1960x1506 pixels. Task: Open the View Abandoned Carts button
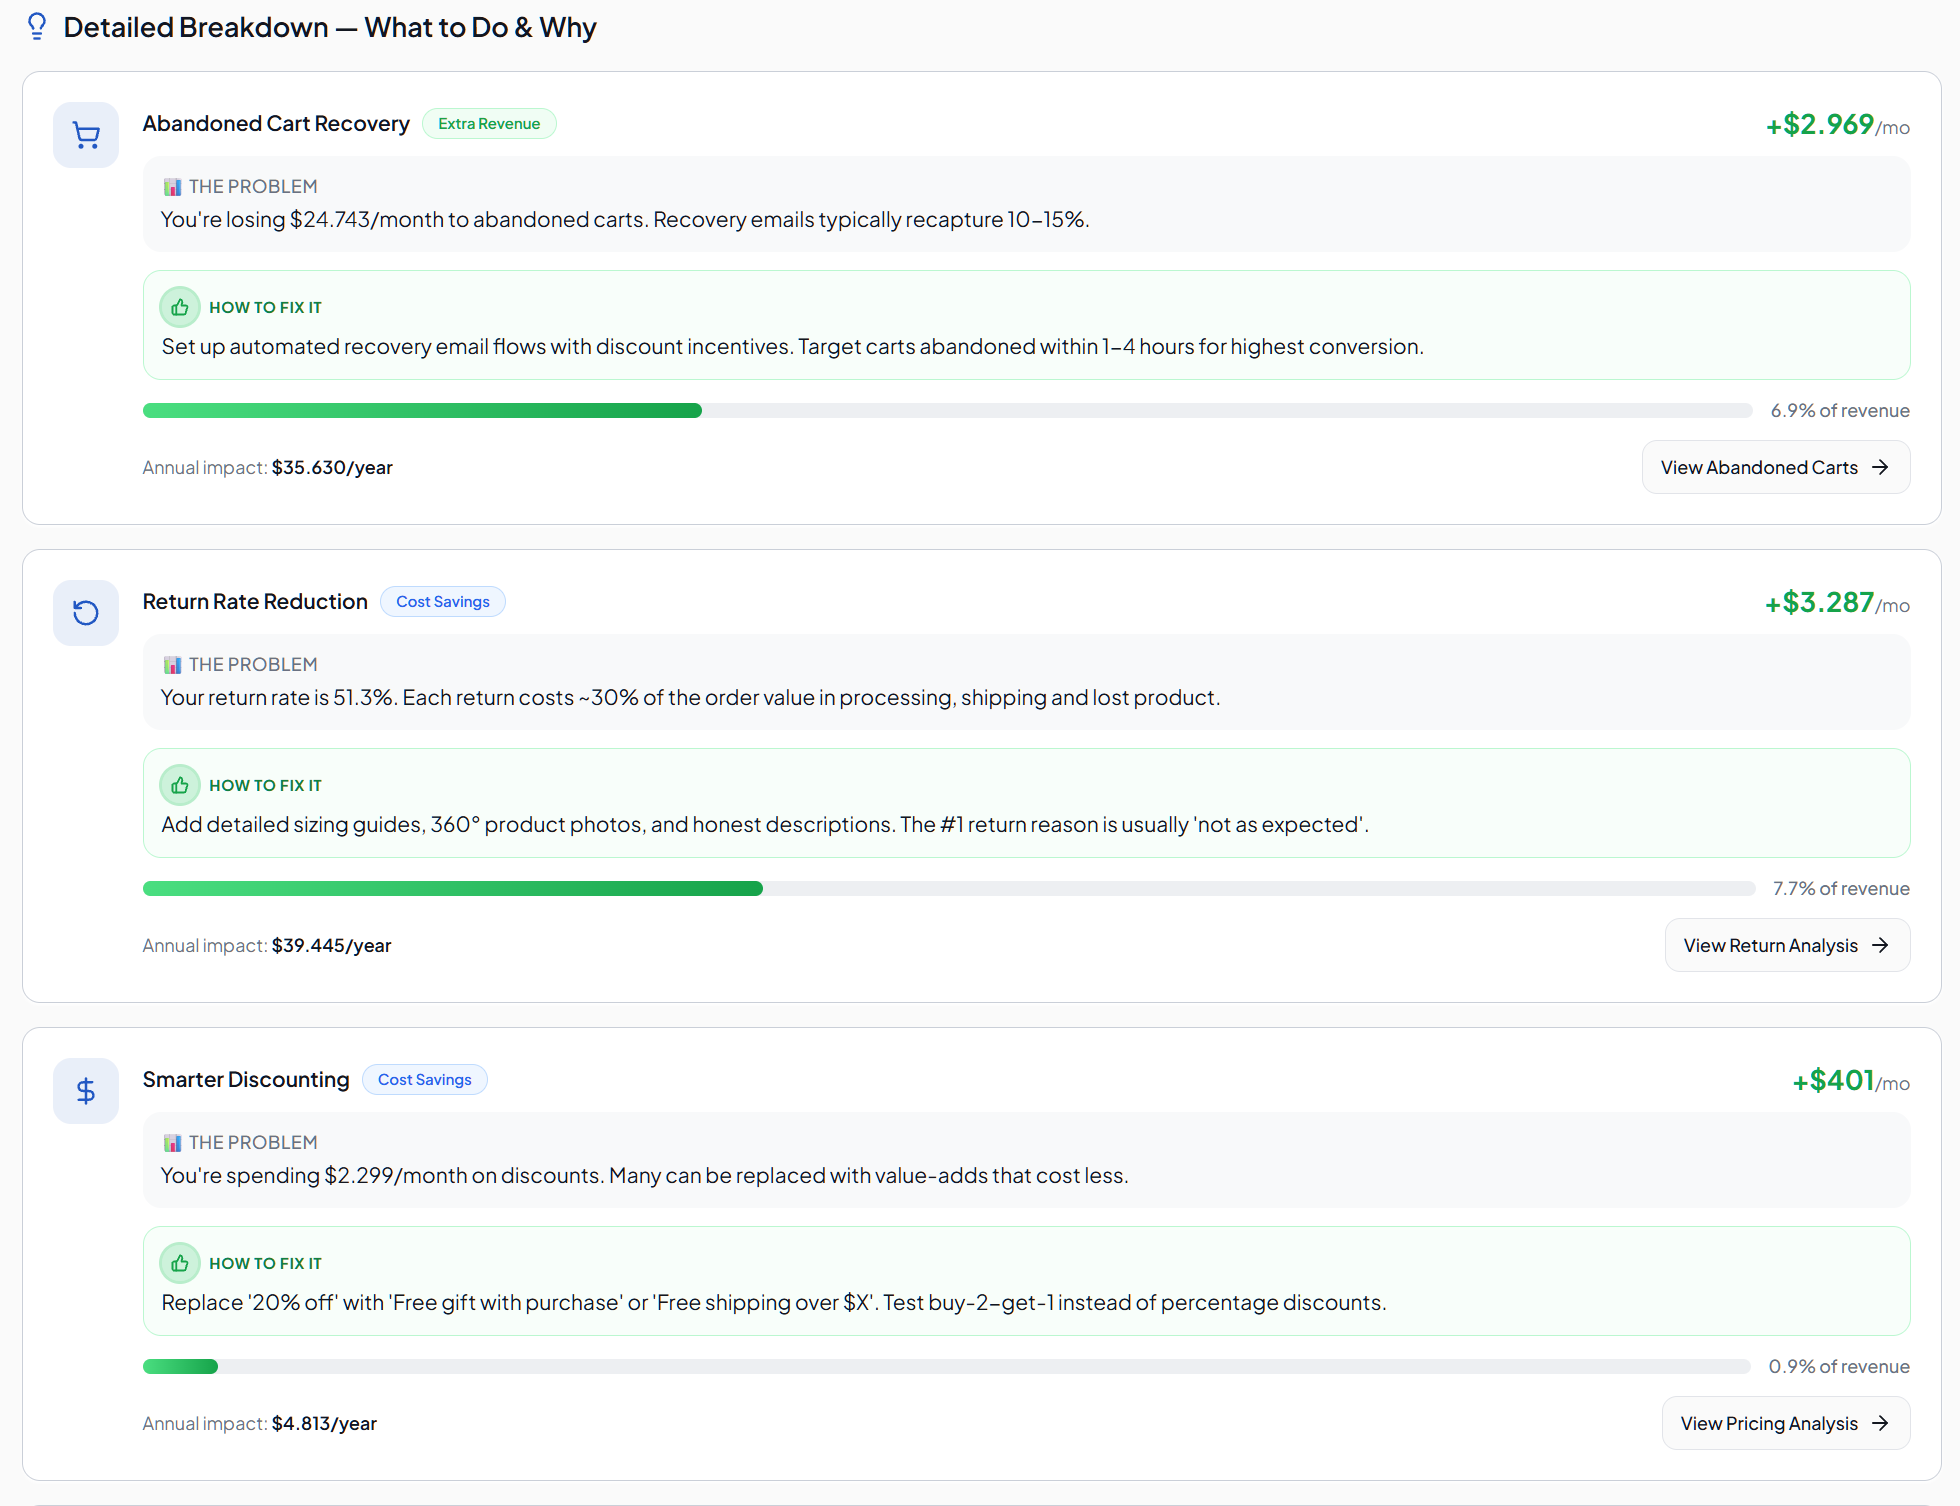(x=1775, y=467)
